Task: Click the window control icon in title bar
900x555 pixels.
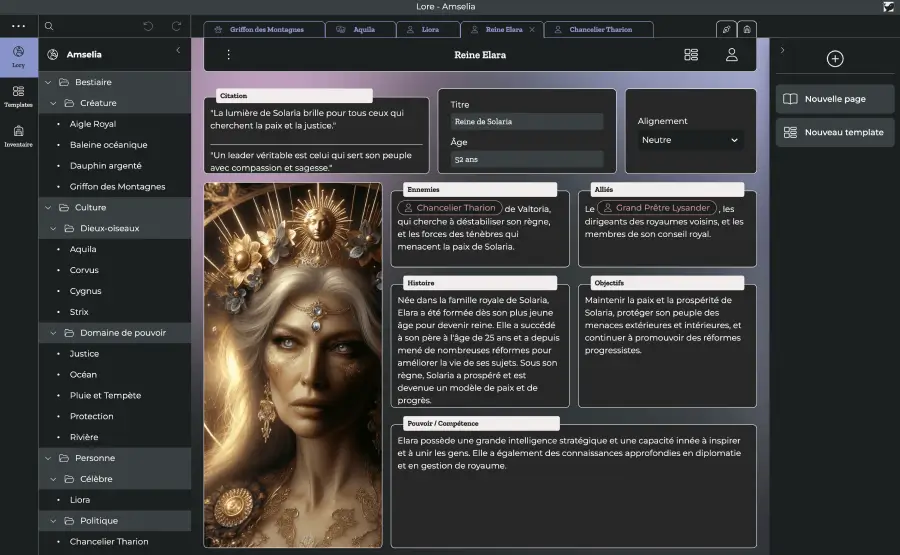Action: tap(889, 7)
